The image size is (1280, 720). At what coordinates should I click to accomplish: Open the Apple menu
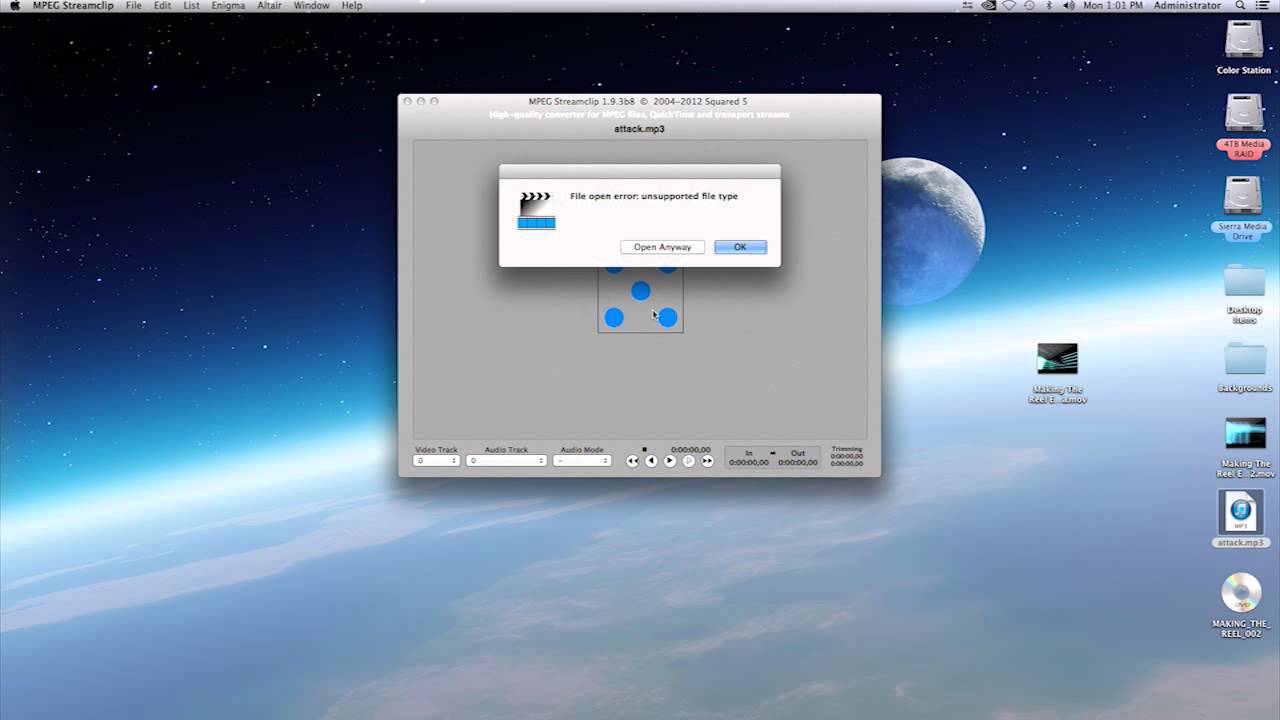(x=14, y=6)
